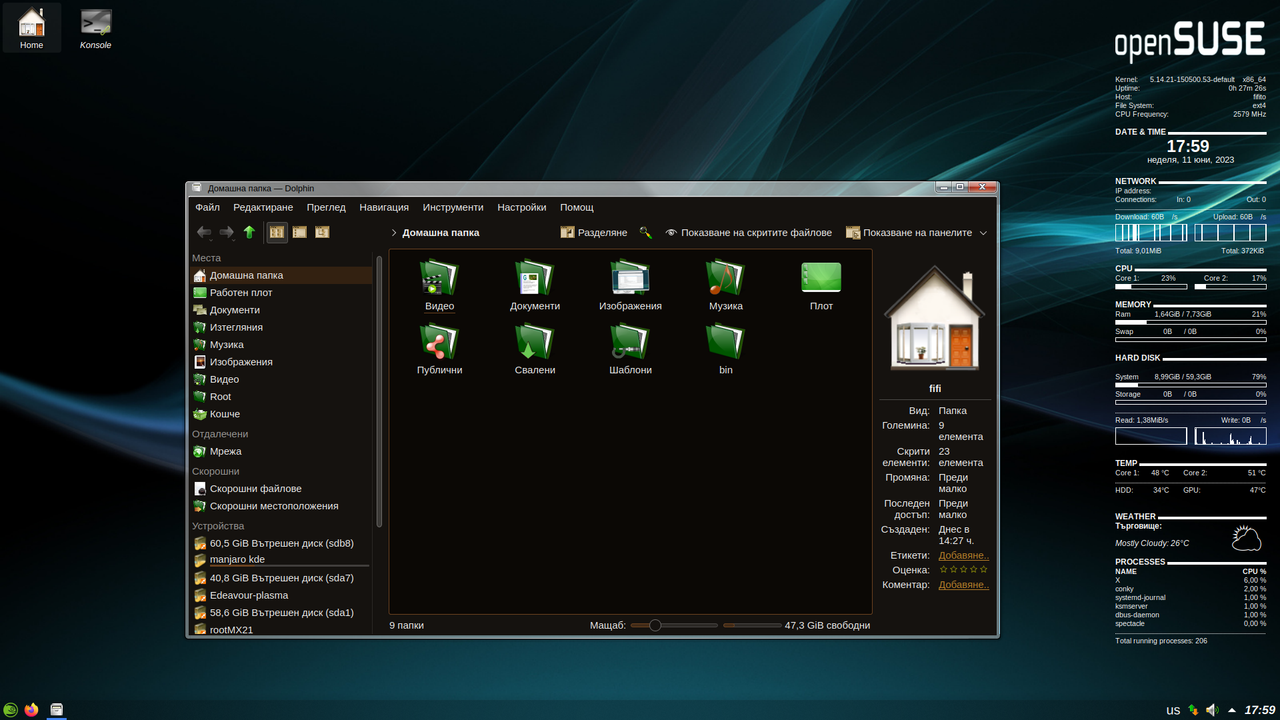
Task: Click Домашна папка in location bar
Action: click(441, 232)
